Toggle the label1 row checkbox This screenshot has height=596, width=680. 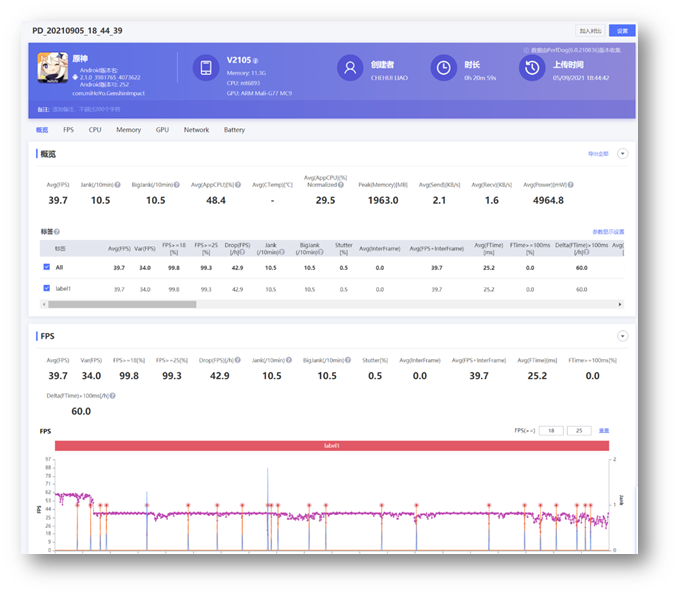click(46, 289)
